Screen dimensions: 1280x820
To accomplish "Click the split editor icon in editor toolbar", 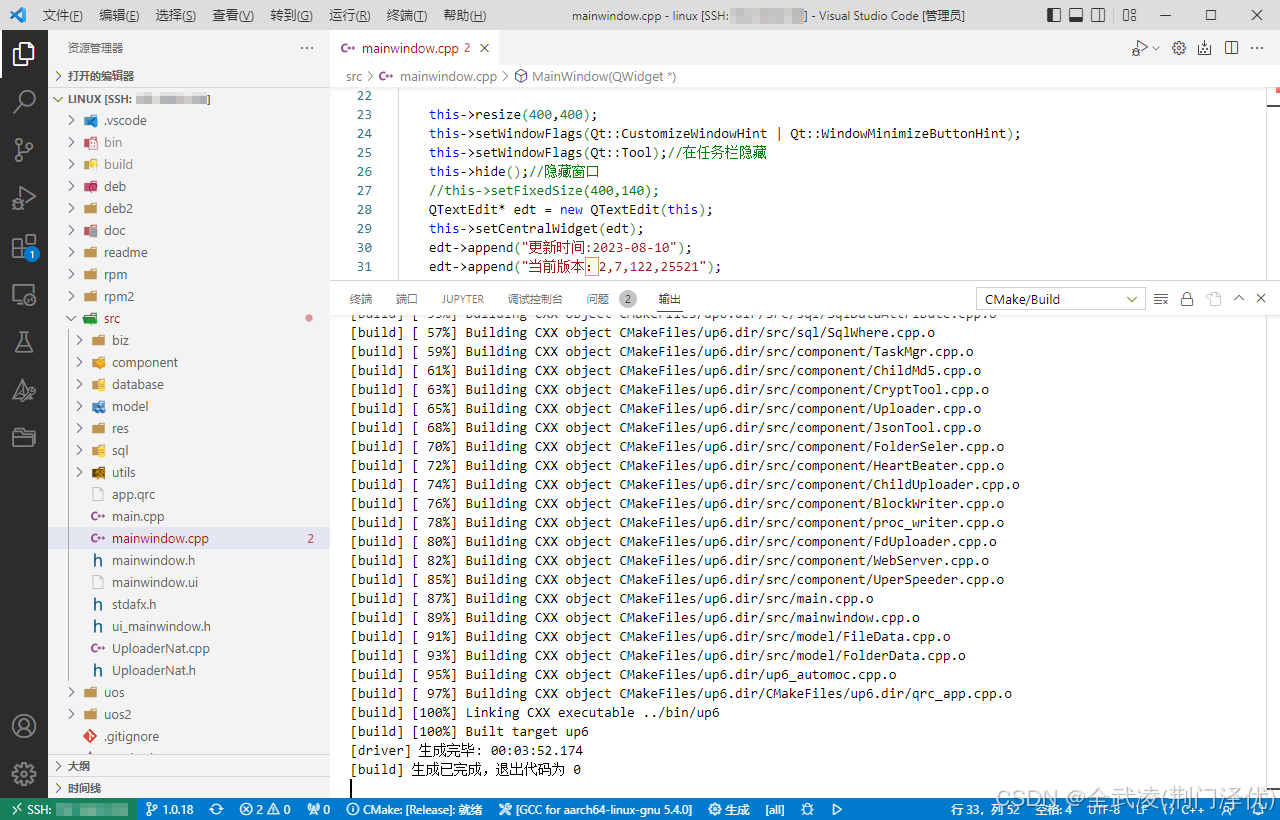I will click(1231, 48).
